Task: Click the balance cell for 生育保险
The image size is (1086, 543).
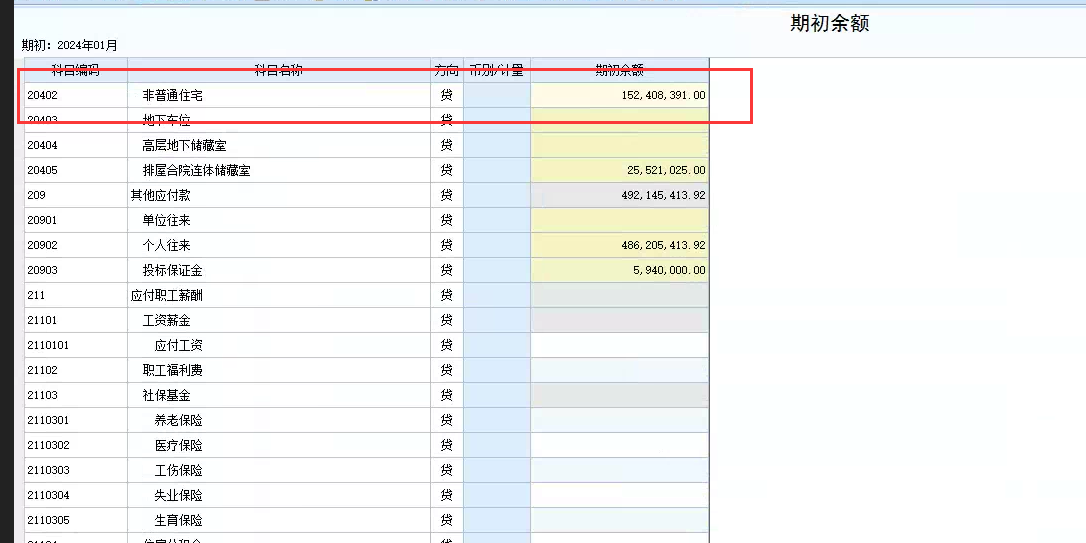Action: 620,520
